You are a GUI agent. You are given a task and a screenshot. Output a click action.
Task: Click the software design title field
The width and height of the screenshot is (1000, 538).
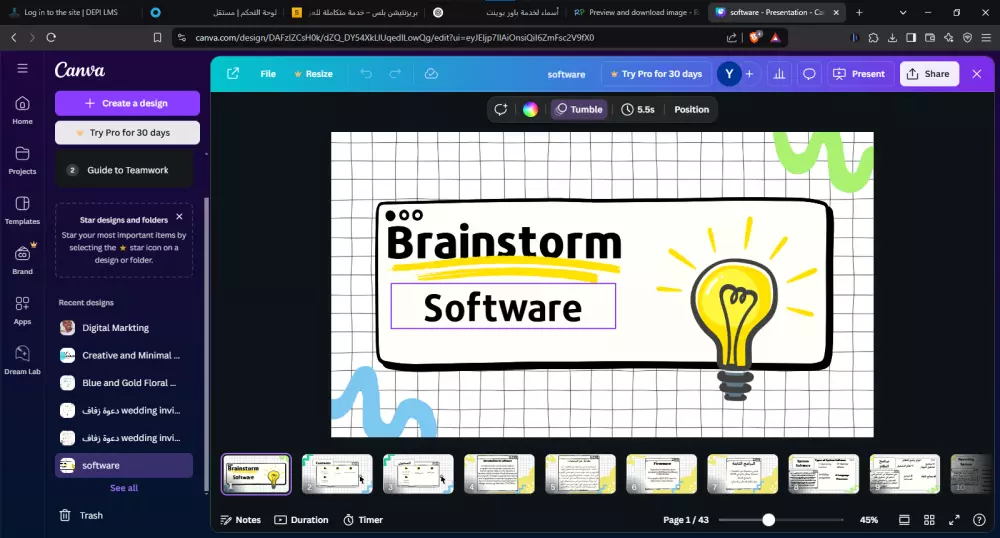pyautogui.click(x=566, y=74)
